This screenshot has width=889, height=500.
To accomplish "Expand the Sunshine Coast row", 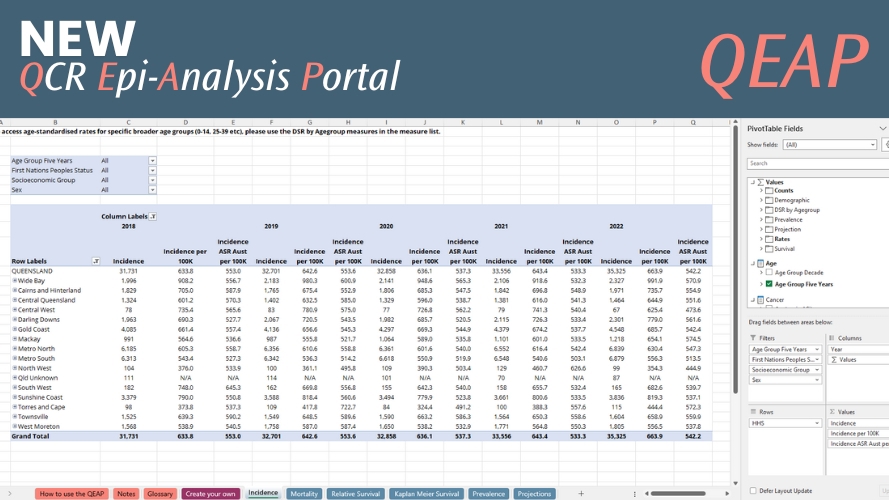I will (x=15, y=397).
